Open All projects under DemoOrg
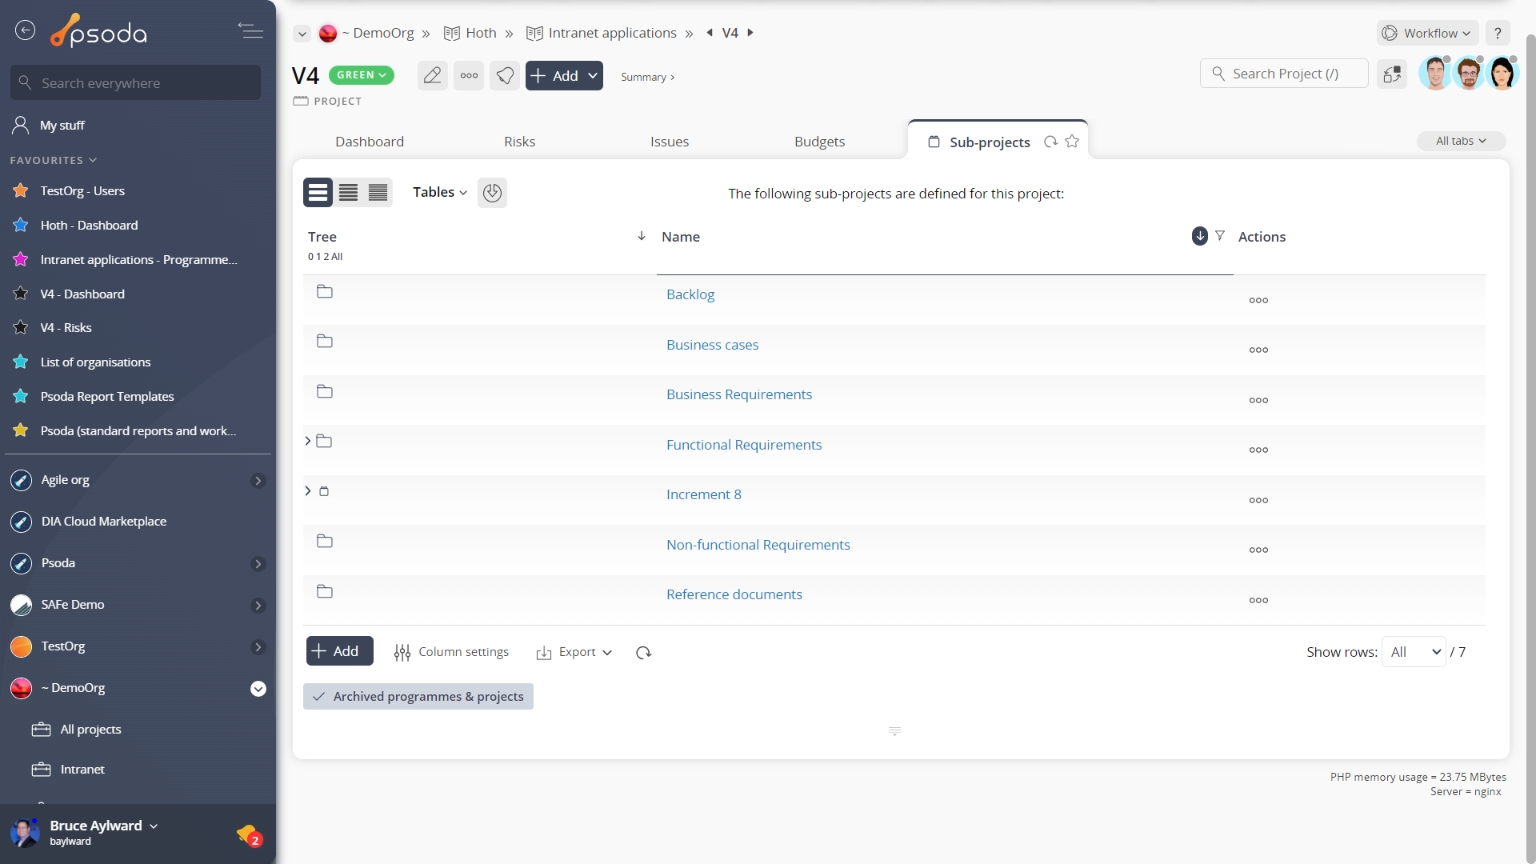The image size is (1536, 864). [x=91, y=730]
